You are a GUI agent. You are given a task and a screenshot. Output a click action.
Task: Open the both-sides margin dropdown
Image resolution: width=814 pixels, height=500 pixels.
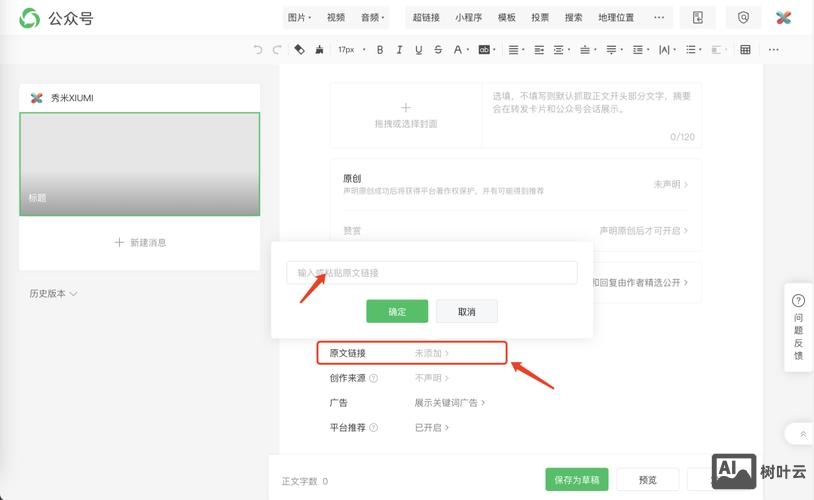click(x=561, y=50)
